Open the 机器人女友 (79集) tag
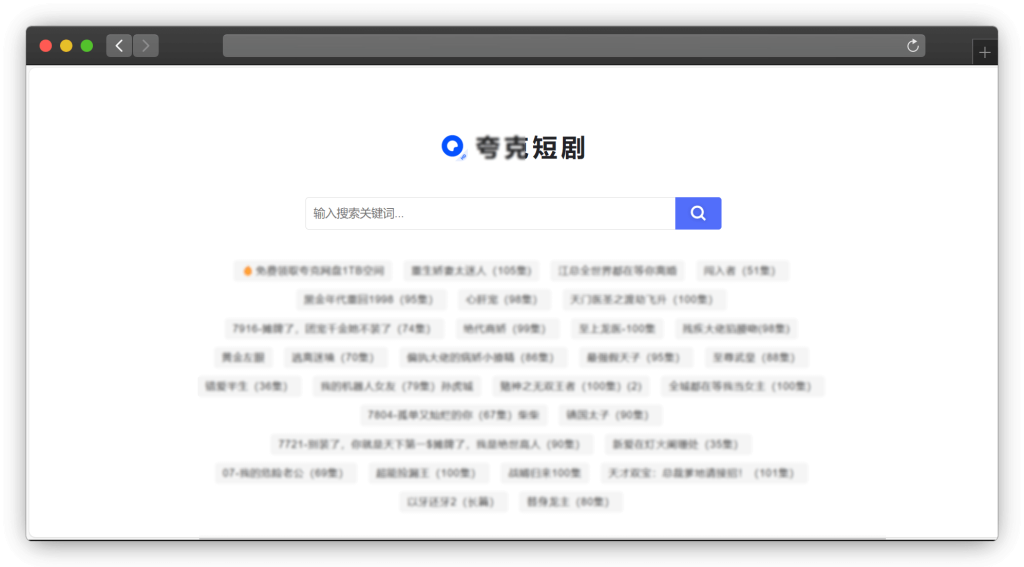 [x=396, y=386]
